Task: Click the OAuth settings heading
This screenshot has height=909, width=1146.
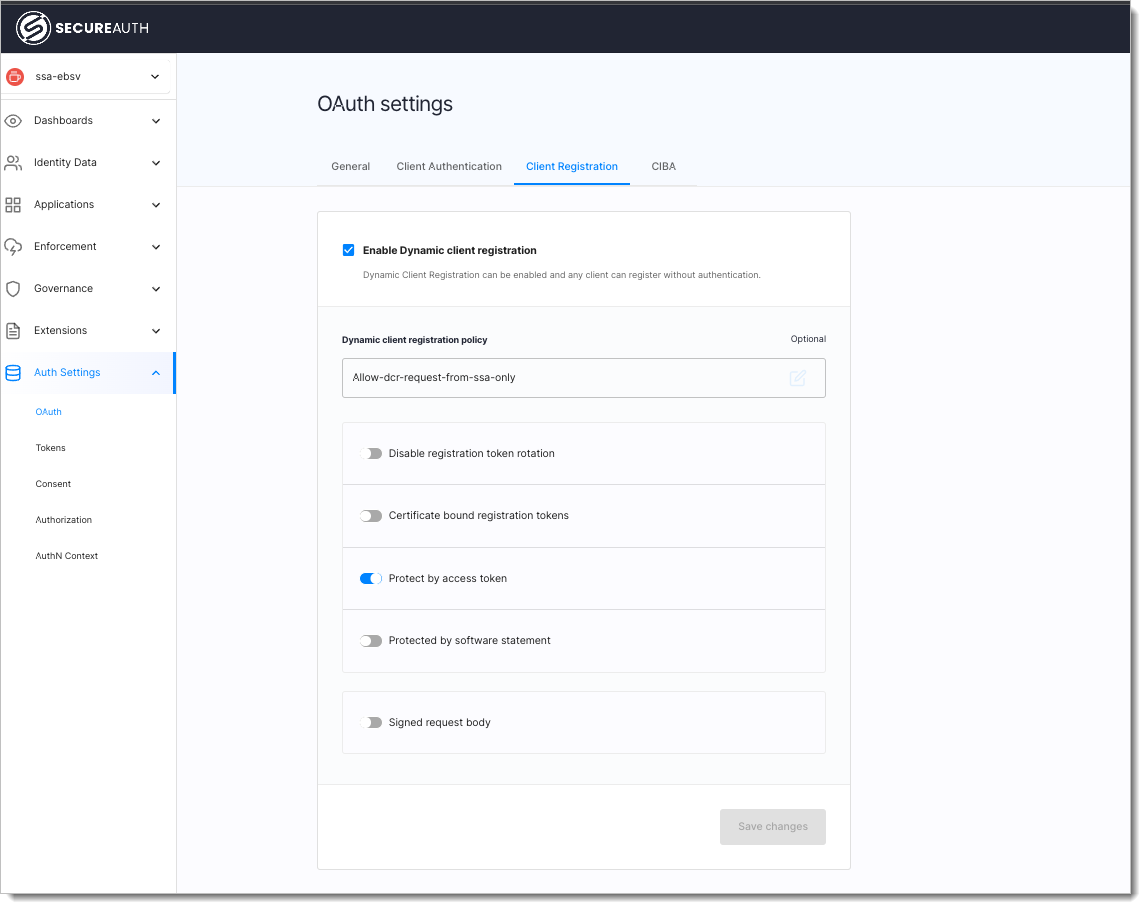Action: click(x=385, y=104)
